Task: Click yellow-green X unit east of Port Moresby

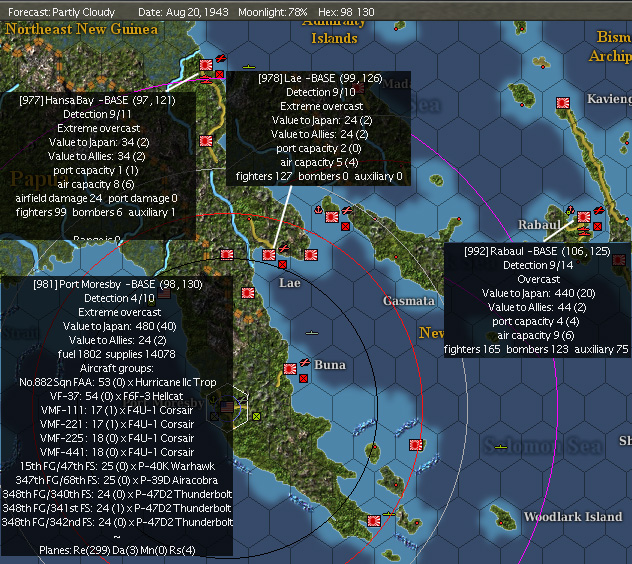Action: point(256,416)
